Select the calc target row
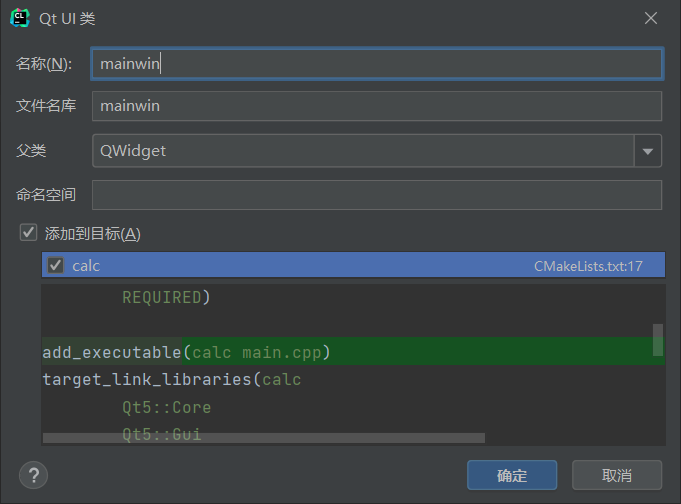This screenshot has height=504, width=681. pyautogui.click(x=354, y=265)
